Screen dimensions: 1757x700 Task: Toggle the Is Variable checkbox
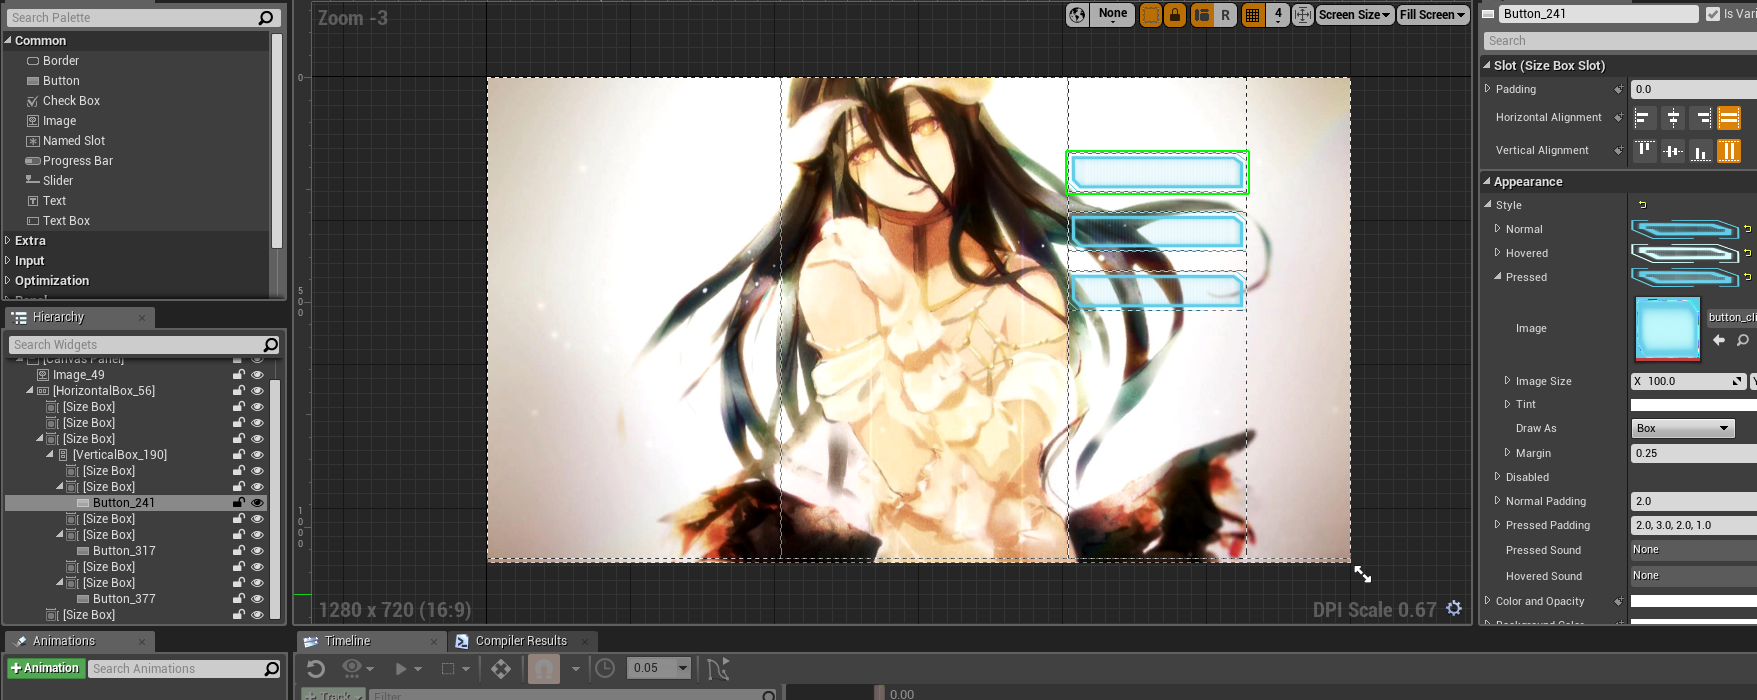1713,14
